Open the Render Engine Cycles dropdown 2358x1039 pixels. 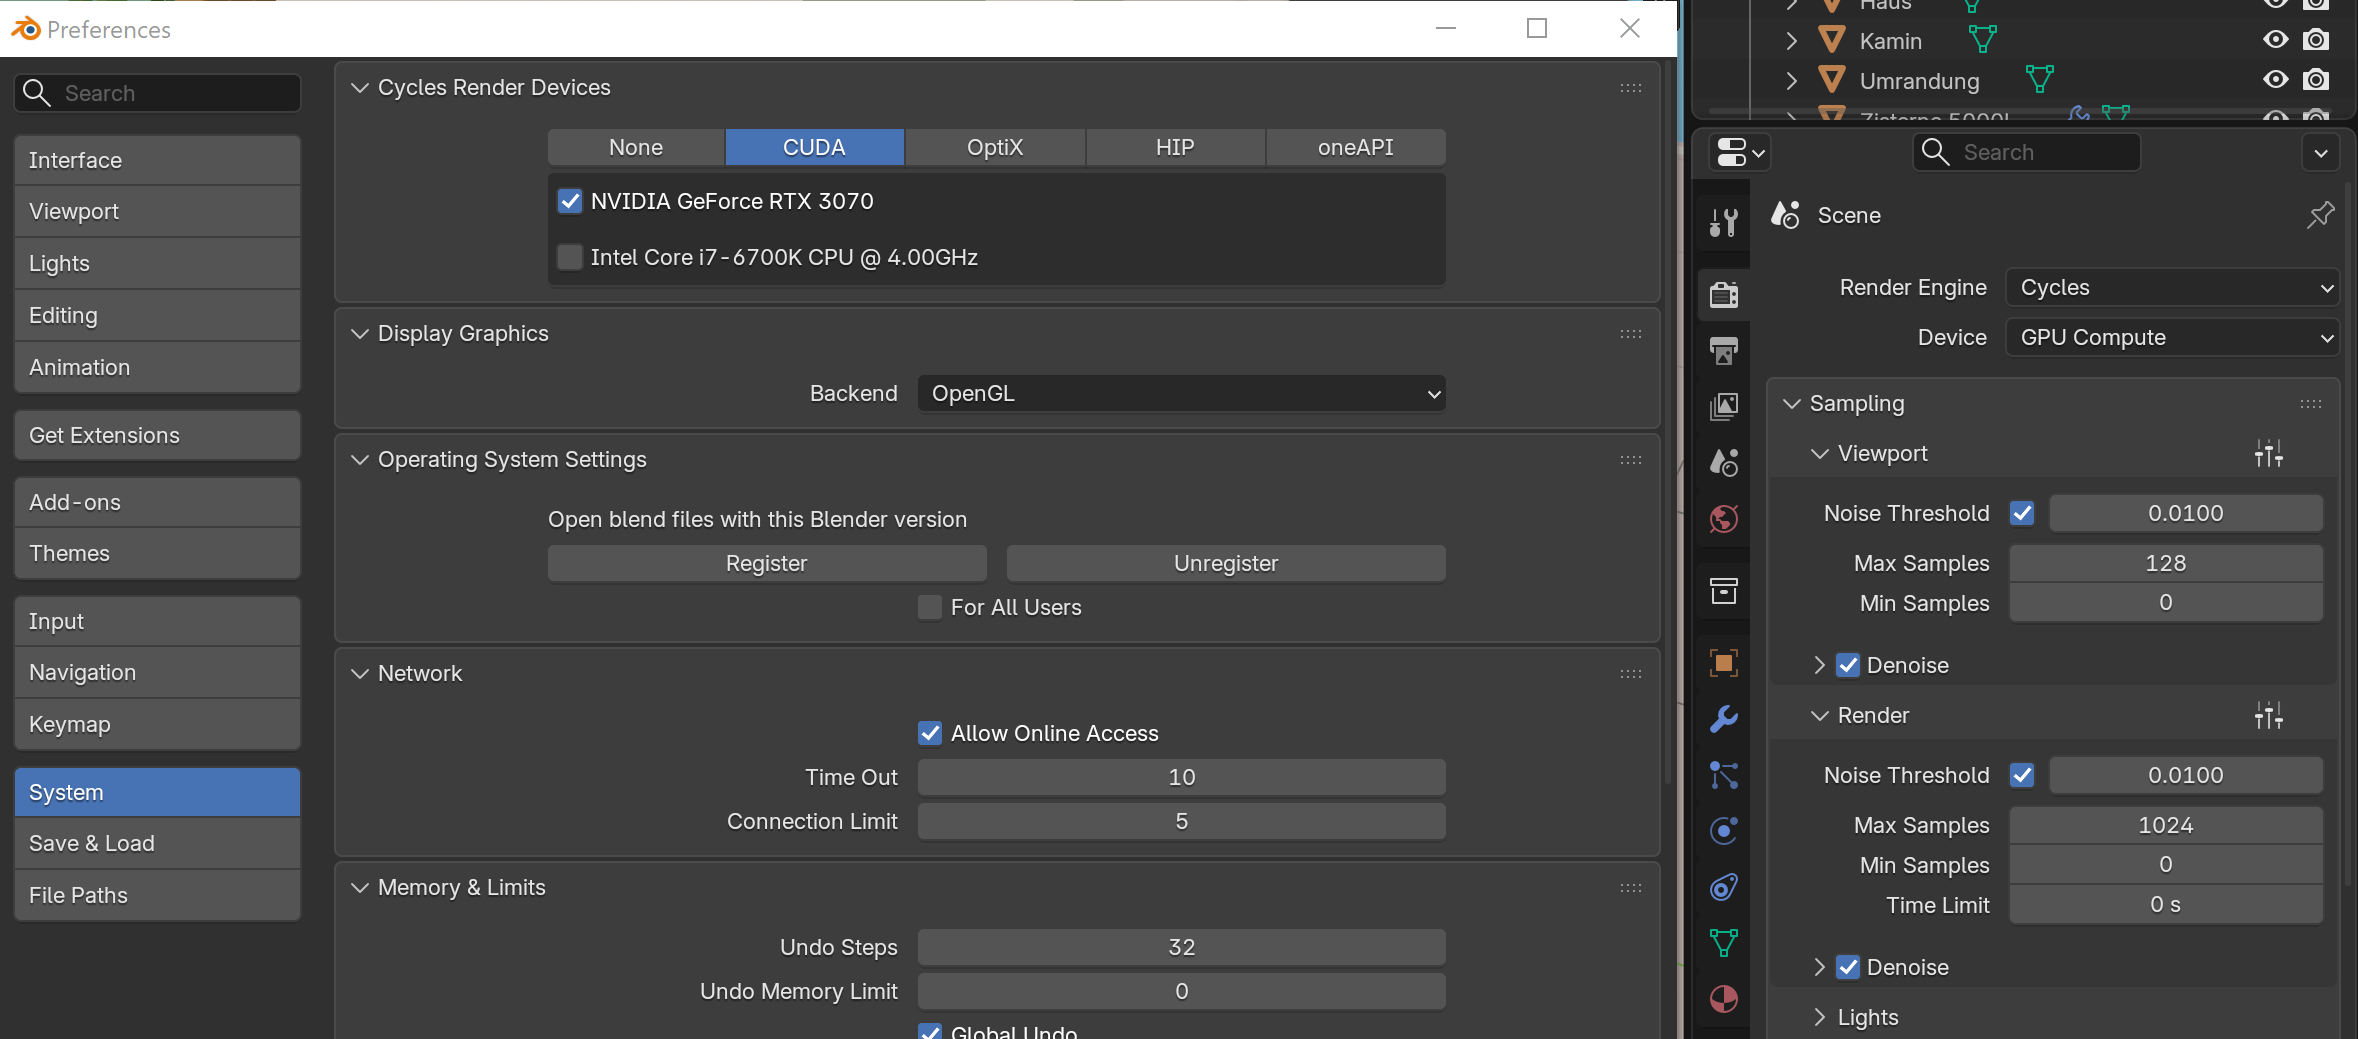click(2172, 287)
